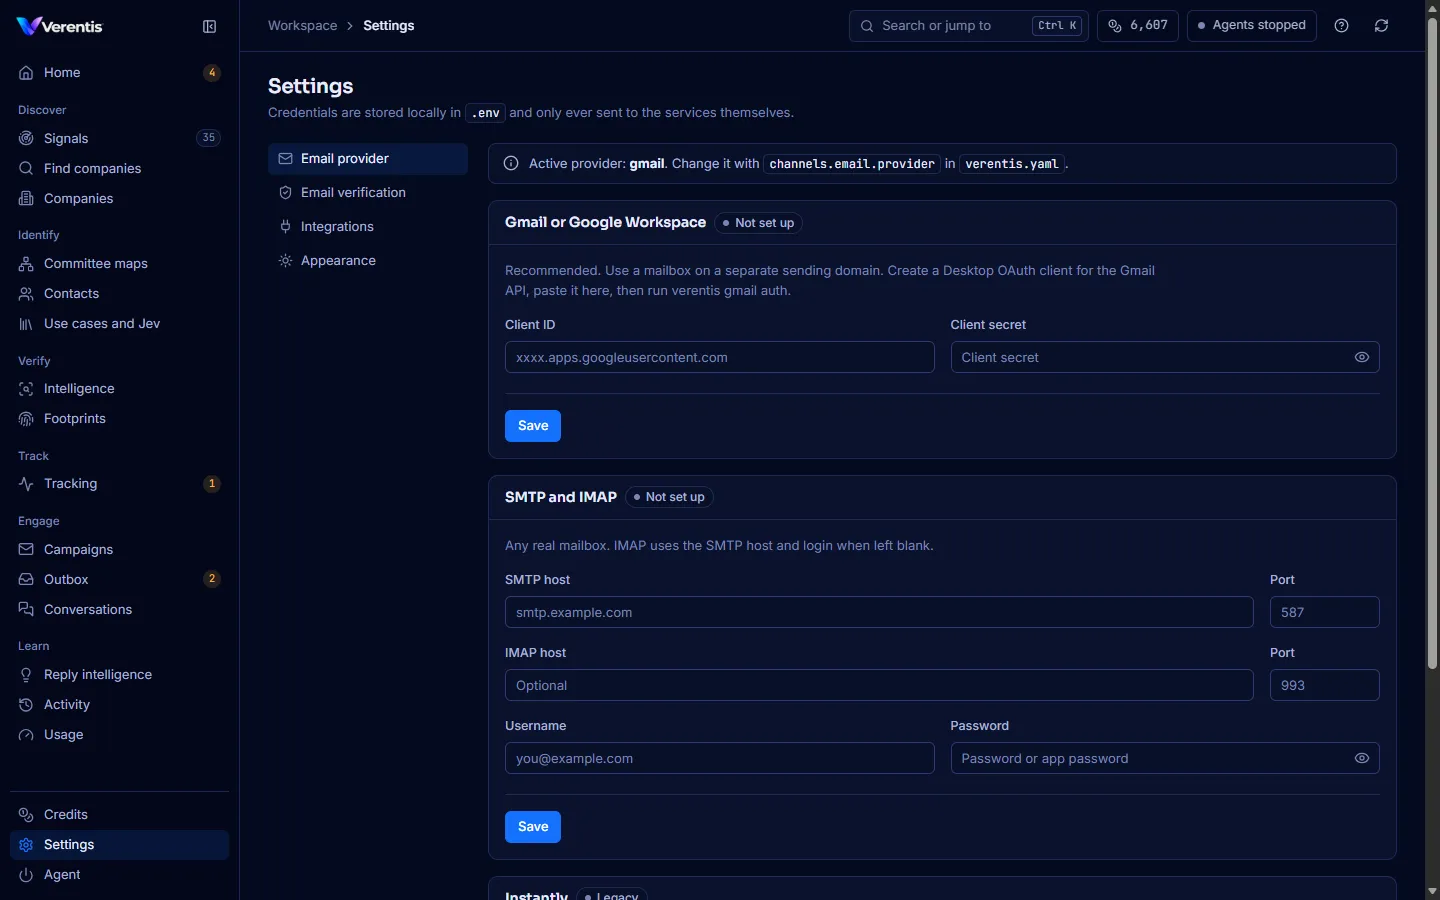The height and width of the screenshot is (900, 1440).
Task: Click the Username input field
Action: click(x=720, y=758)
